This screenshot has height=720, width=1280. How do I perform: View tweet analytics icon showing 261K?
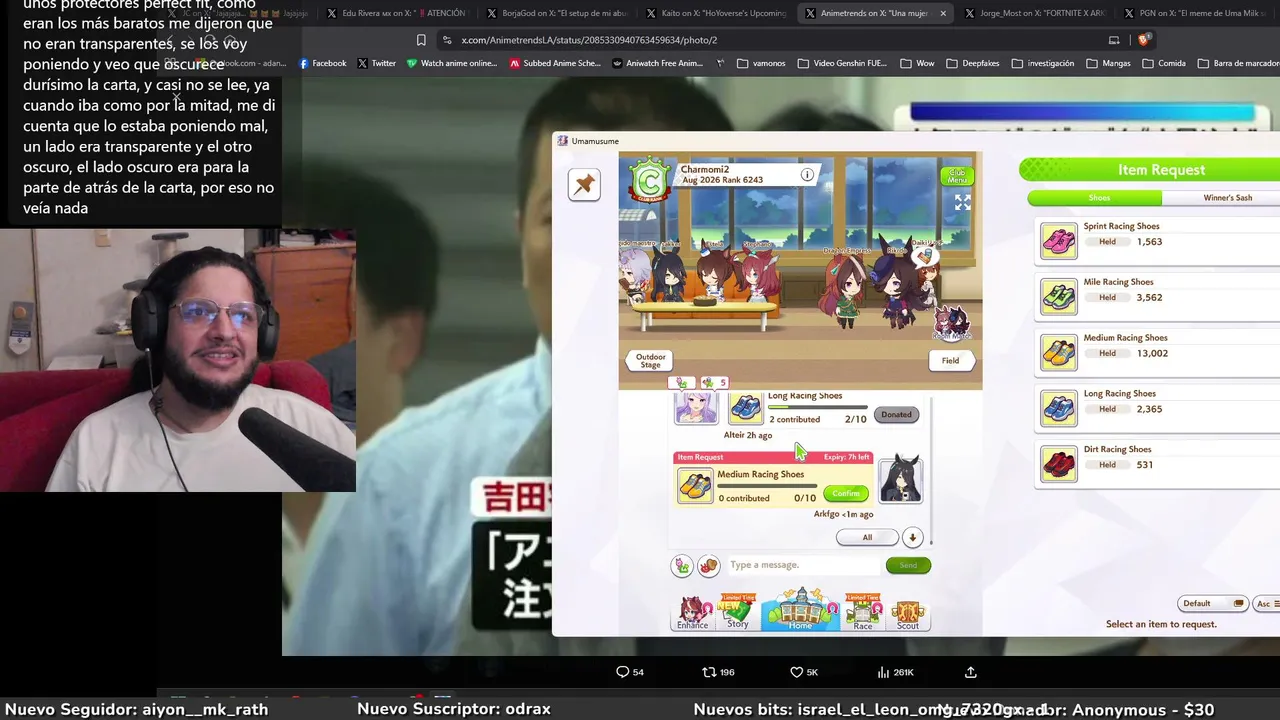click(883, 672)
